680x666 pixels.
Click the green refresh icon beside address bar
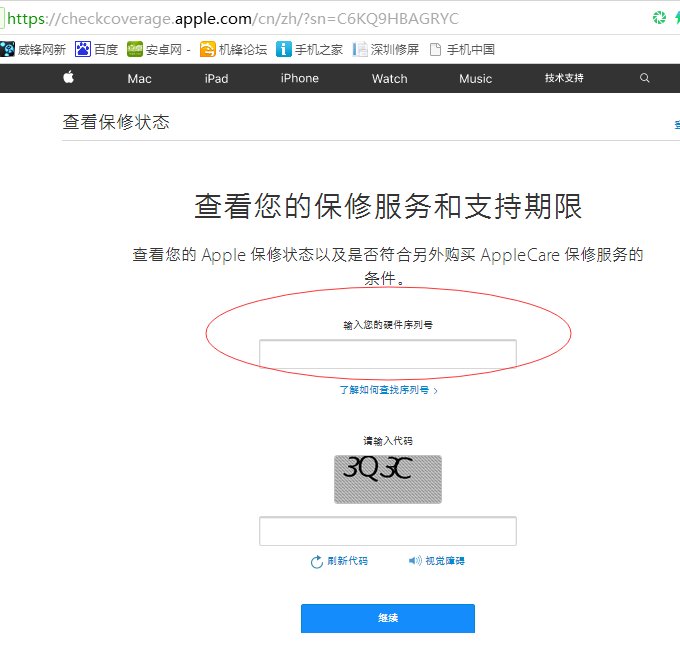[x=659, y=18]
